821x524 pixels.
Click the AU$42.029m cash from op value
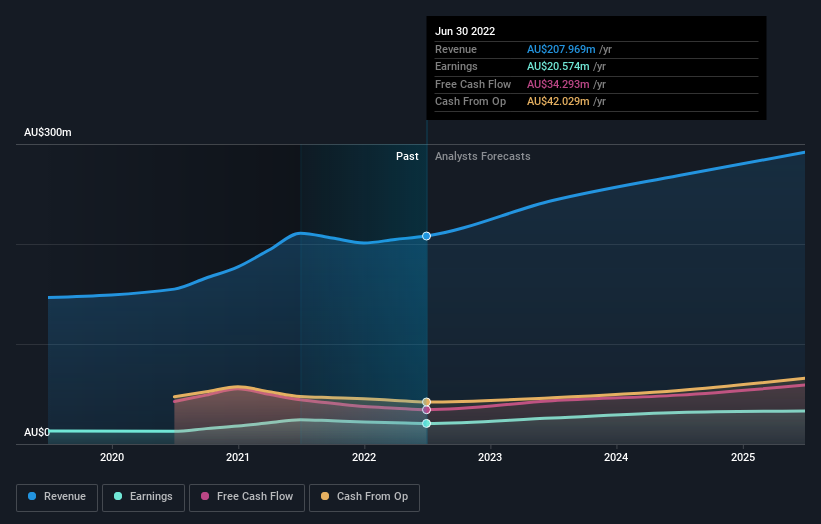(558, 102)
